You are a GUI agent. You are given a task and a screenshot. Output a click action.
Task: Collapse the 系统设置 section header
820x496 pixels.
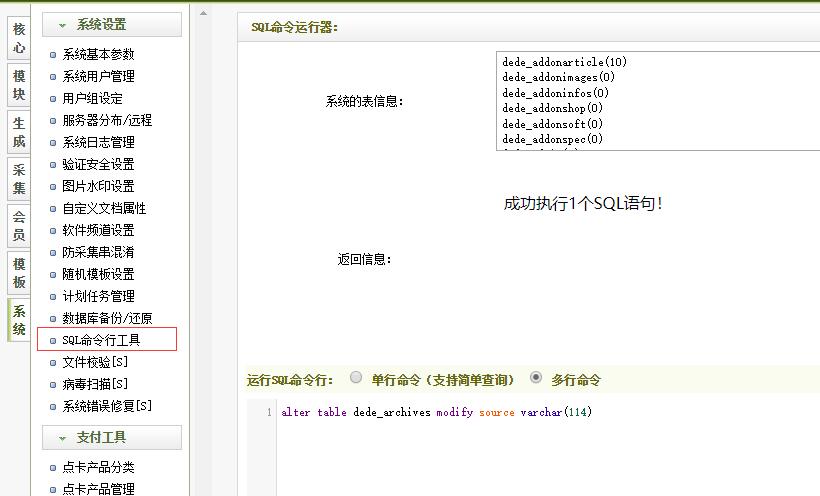[110, 25]
